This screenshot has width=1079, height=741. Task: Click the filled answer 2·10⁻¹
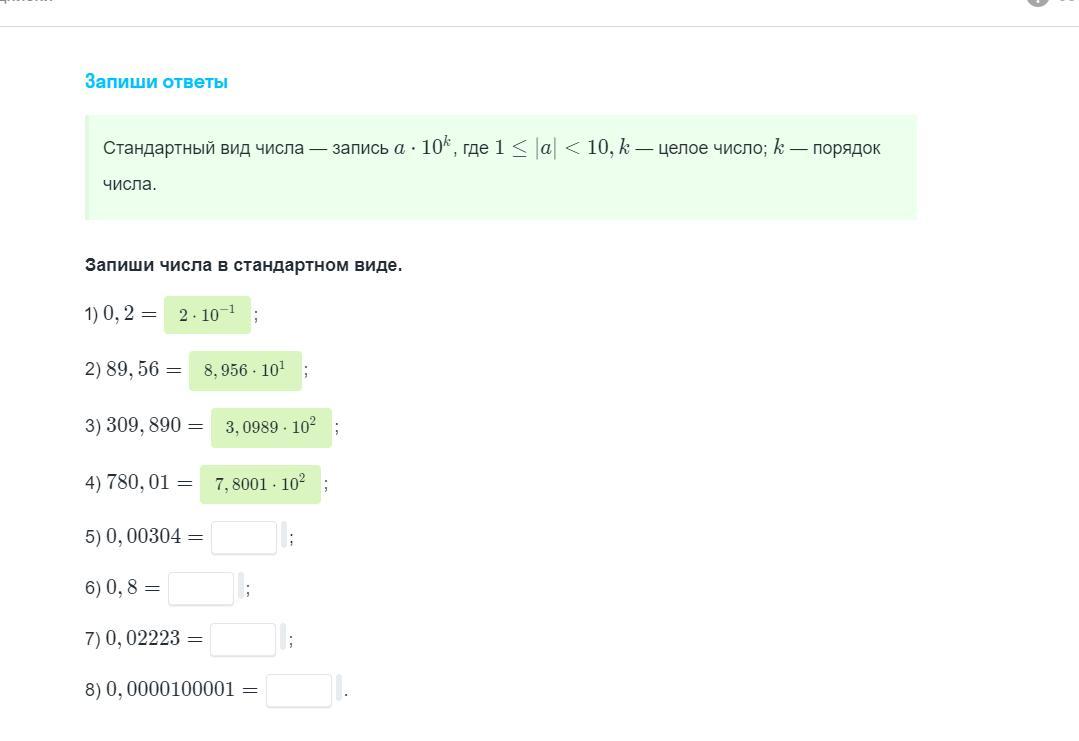207,315
